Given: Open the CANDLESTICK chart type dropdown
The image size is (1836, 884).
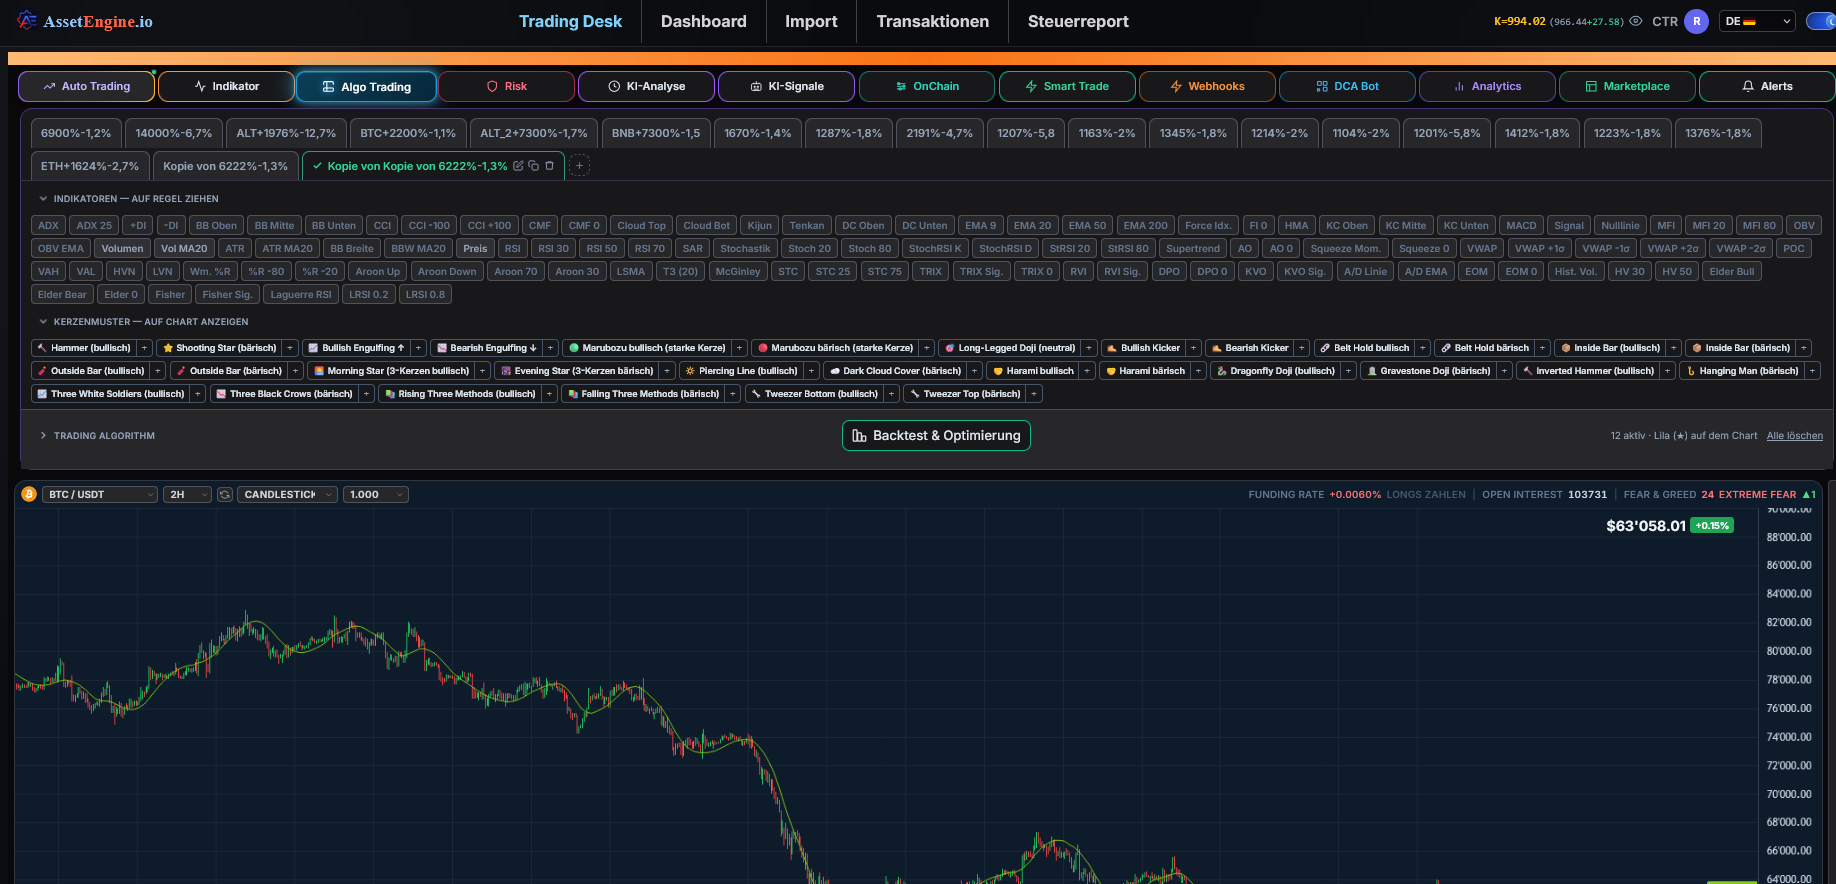Looking at the screenshot, I should point(287,494).
